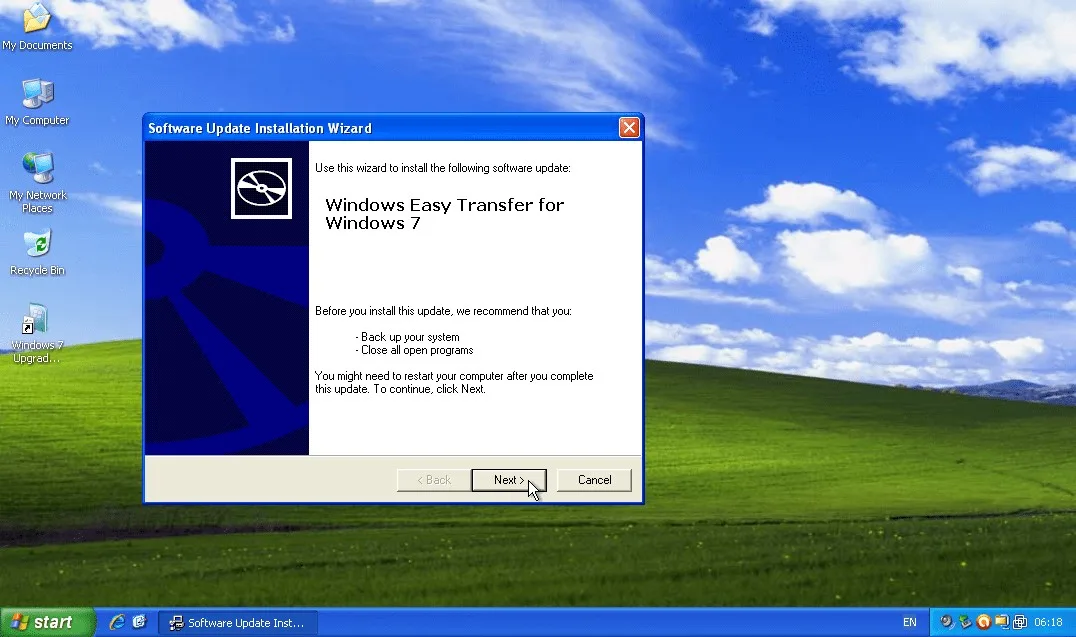Click the speaker-like tray icon
The height and width of the screenshot is (637, 1076).
[x=947, y=622]
